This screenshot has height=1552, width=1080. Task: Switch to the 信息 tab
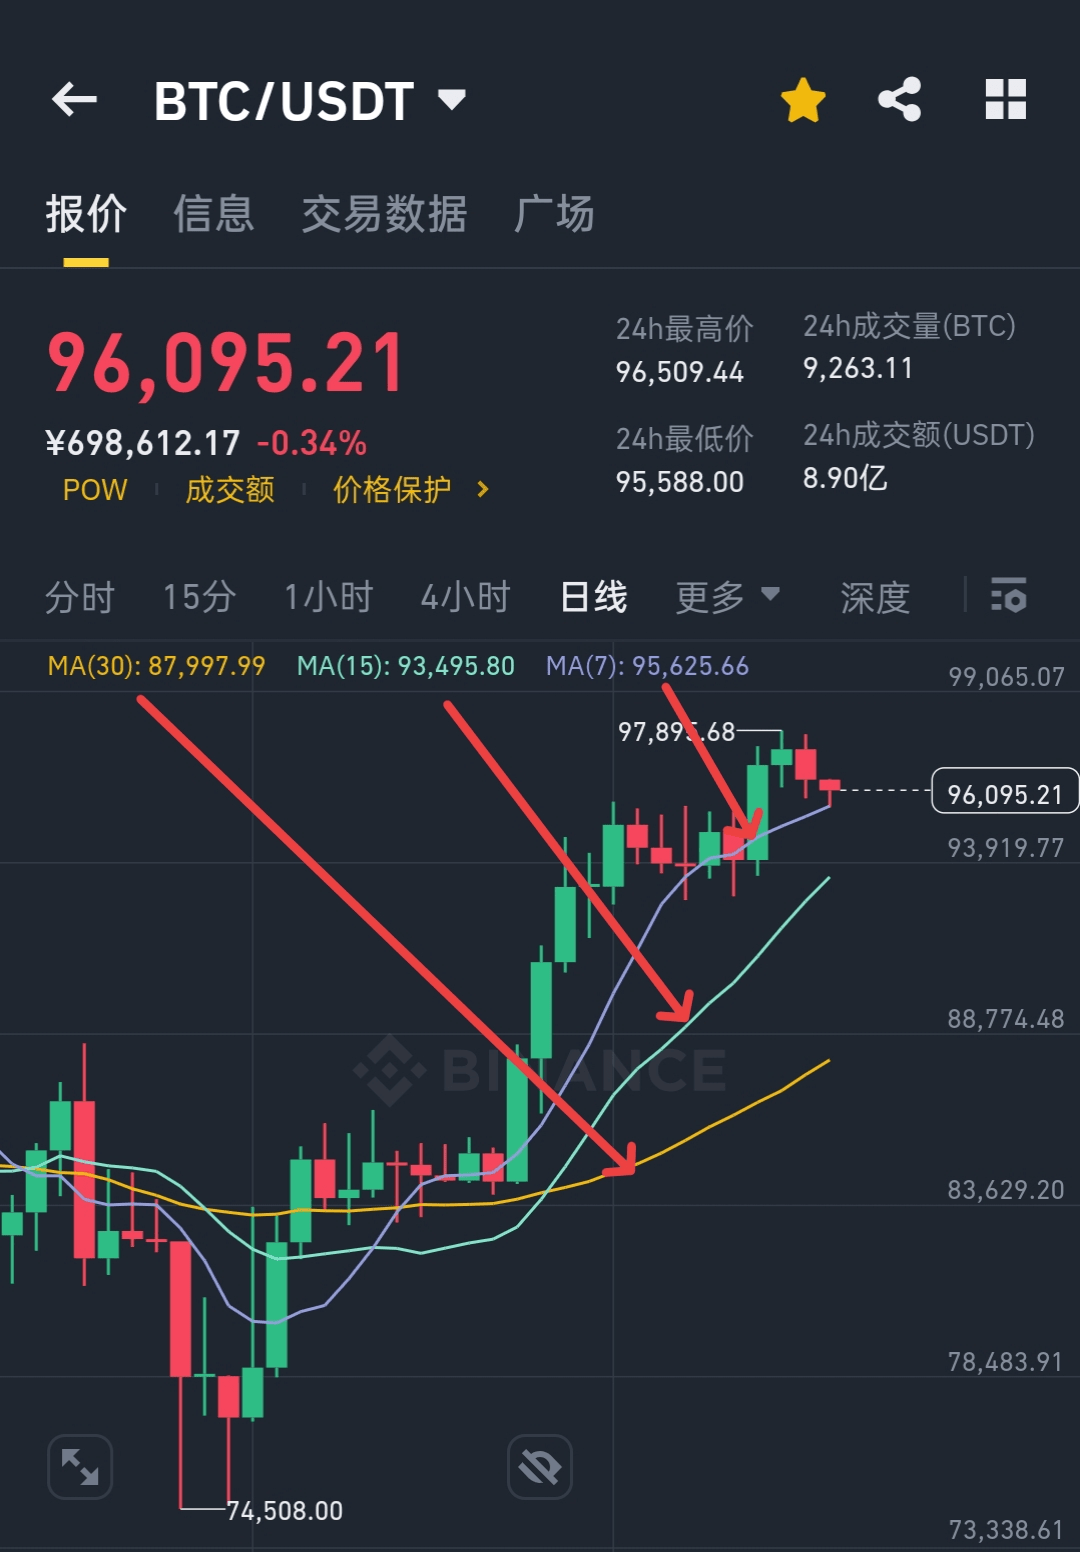coord(214,214)
